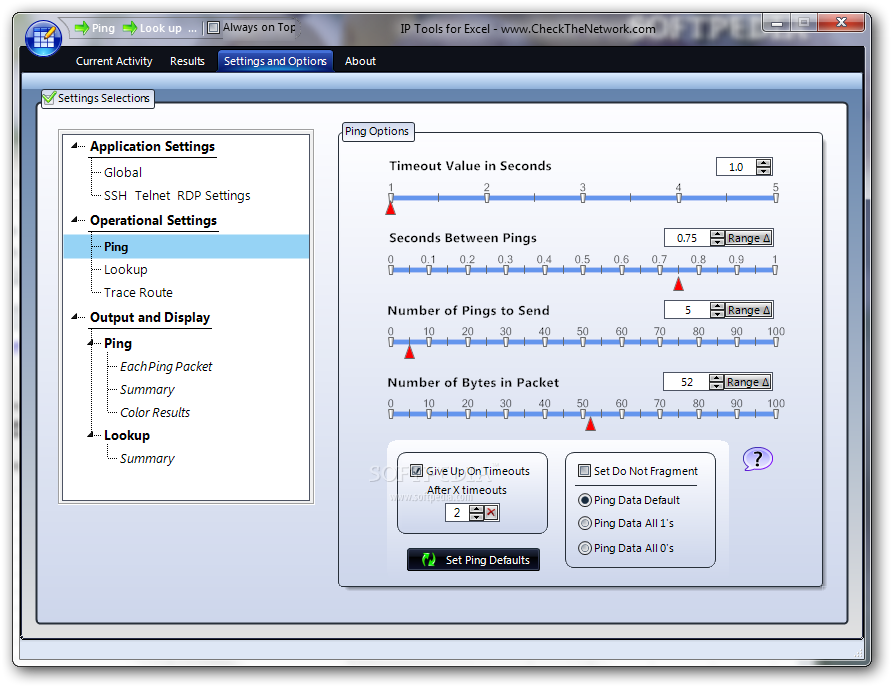Open the About tab

[x=360, y=61]
